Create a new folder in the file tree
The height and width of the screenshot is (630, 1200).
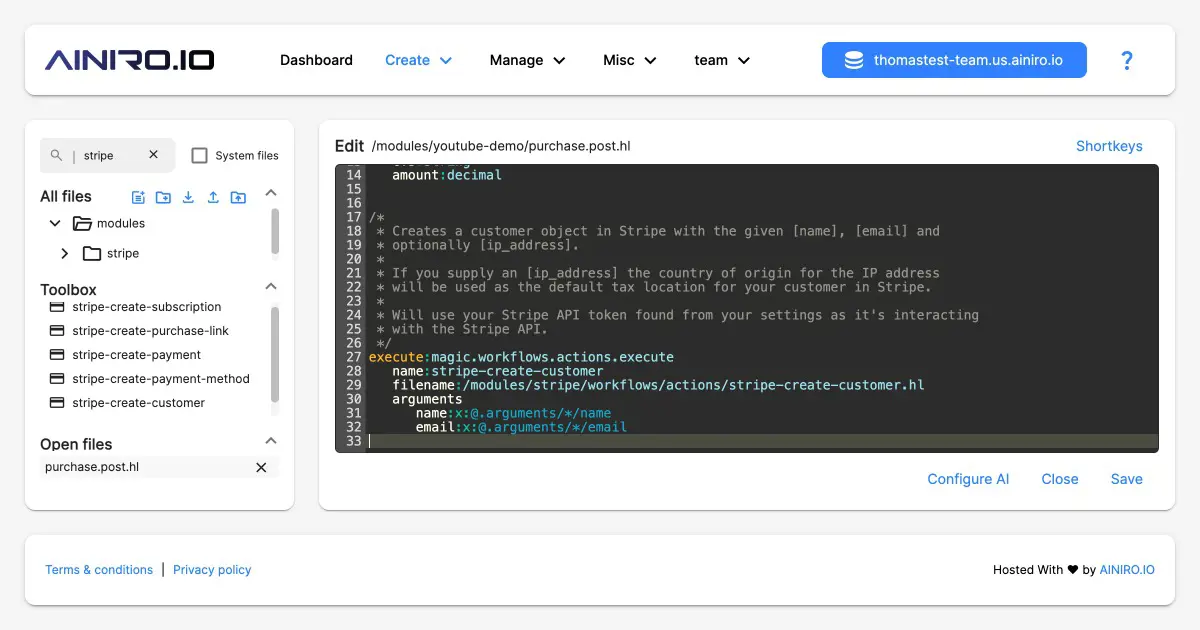click(x=163, y=197)
